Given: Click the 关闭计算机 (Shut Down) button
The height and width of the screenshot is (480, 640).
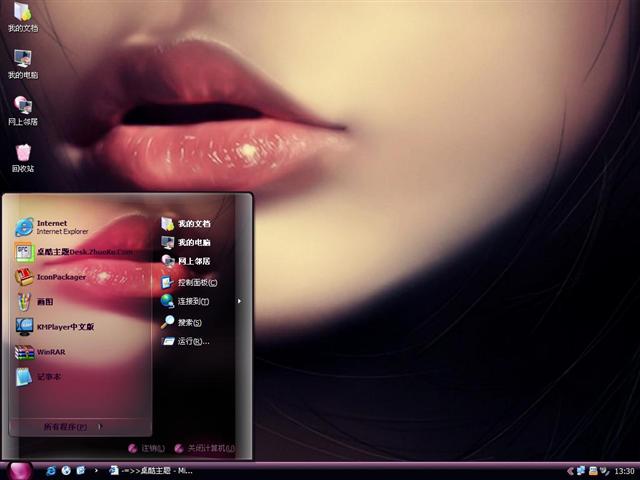Looking at the screenshot, I should (x=204, y=448).
